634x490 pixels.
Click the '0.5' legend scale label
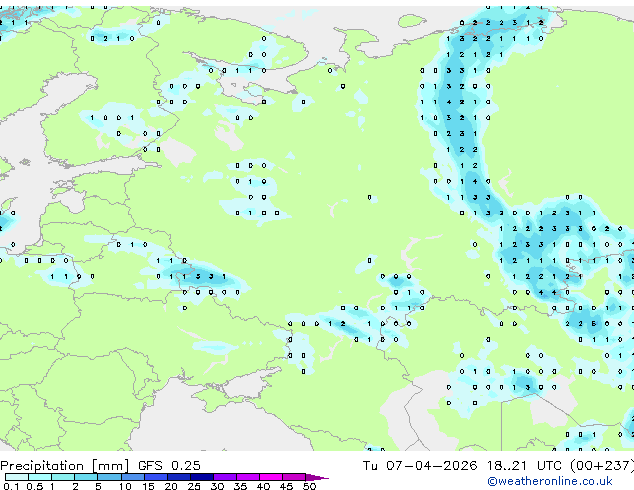coord(35,486)
